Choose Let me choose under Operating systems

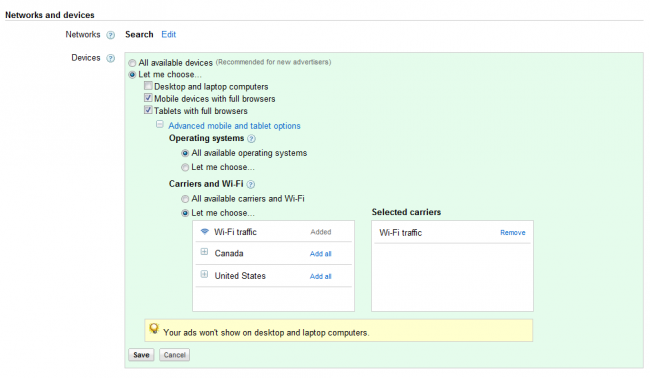[185, 168]
